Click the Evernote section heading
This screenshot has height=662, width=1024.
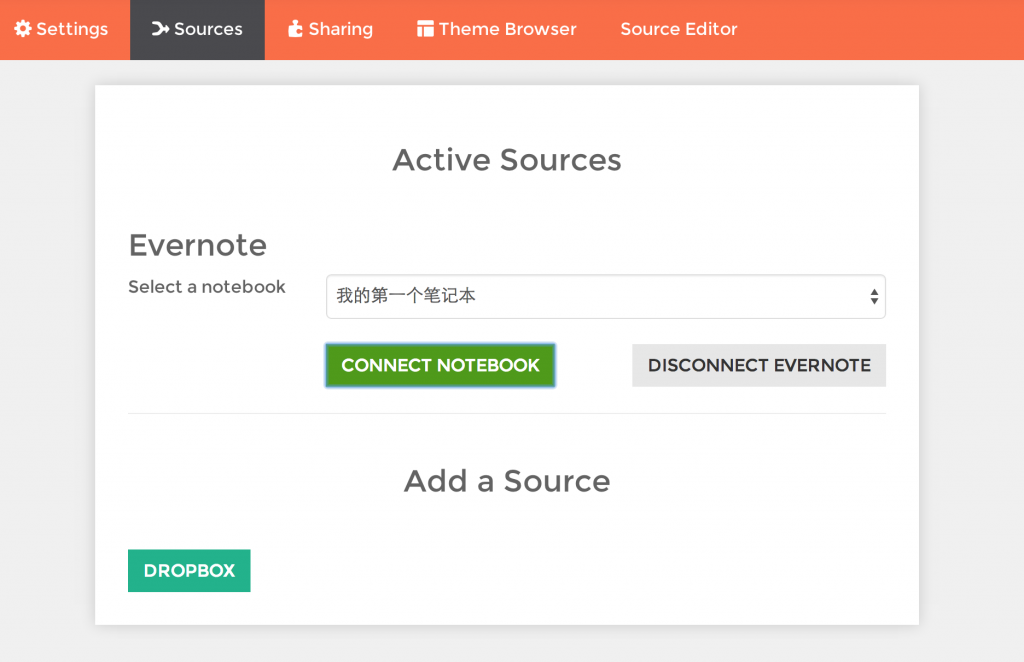(x=198, y=245)
